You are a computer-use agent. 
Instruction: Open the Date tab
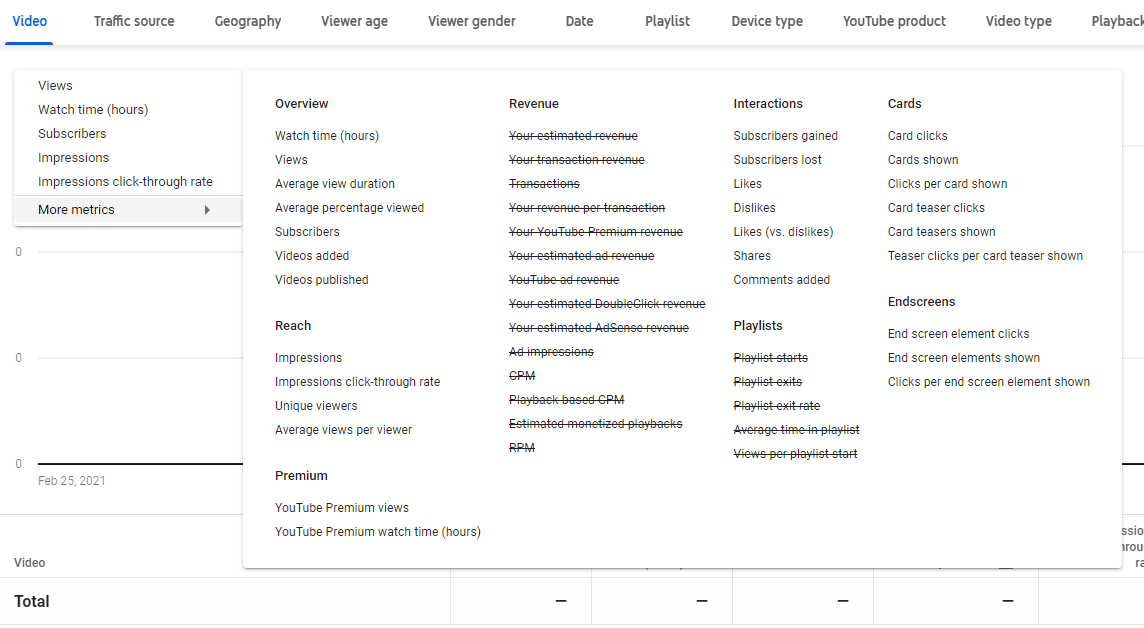point(578,20)
